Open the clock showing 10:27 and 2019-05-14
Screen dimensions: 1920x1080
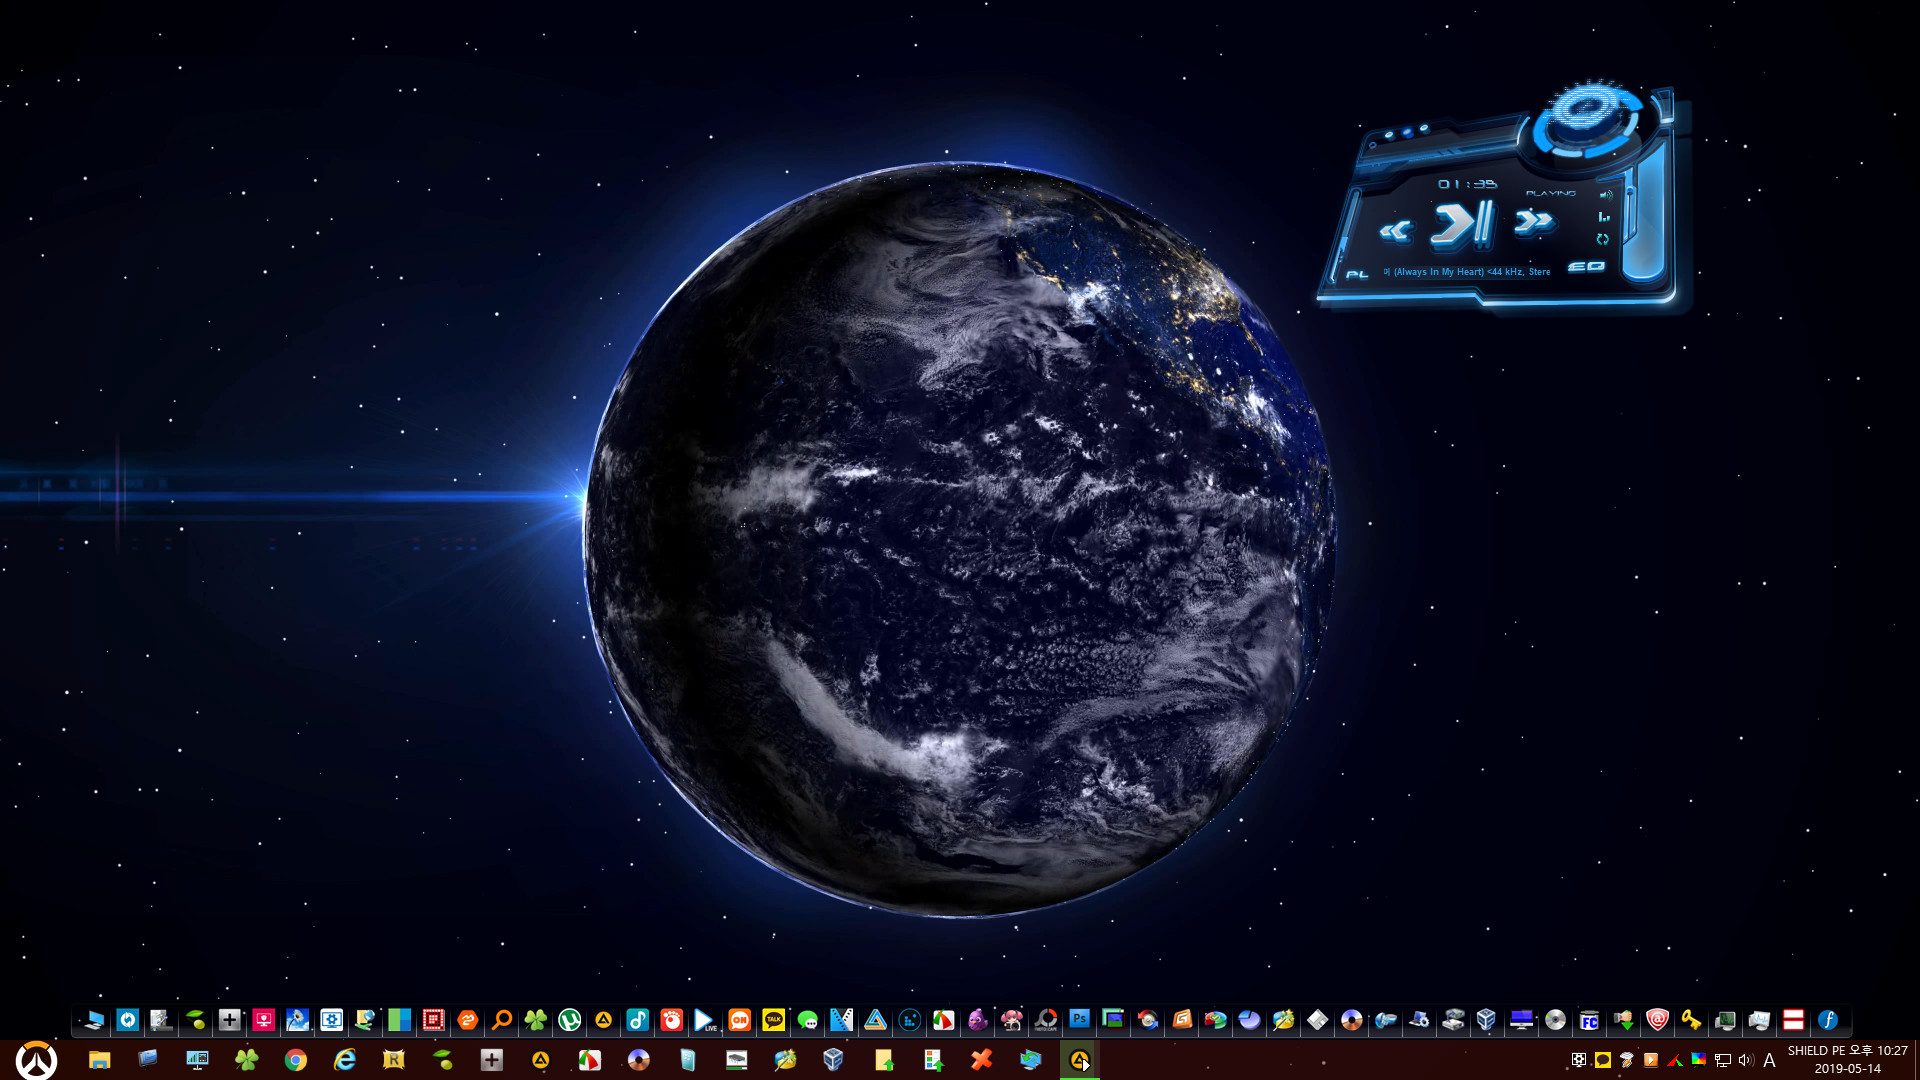pyautogui.click(x=1848, y=1060)
